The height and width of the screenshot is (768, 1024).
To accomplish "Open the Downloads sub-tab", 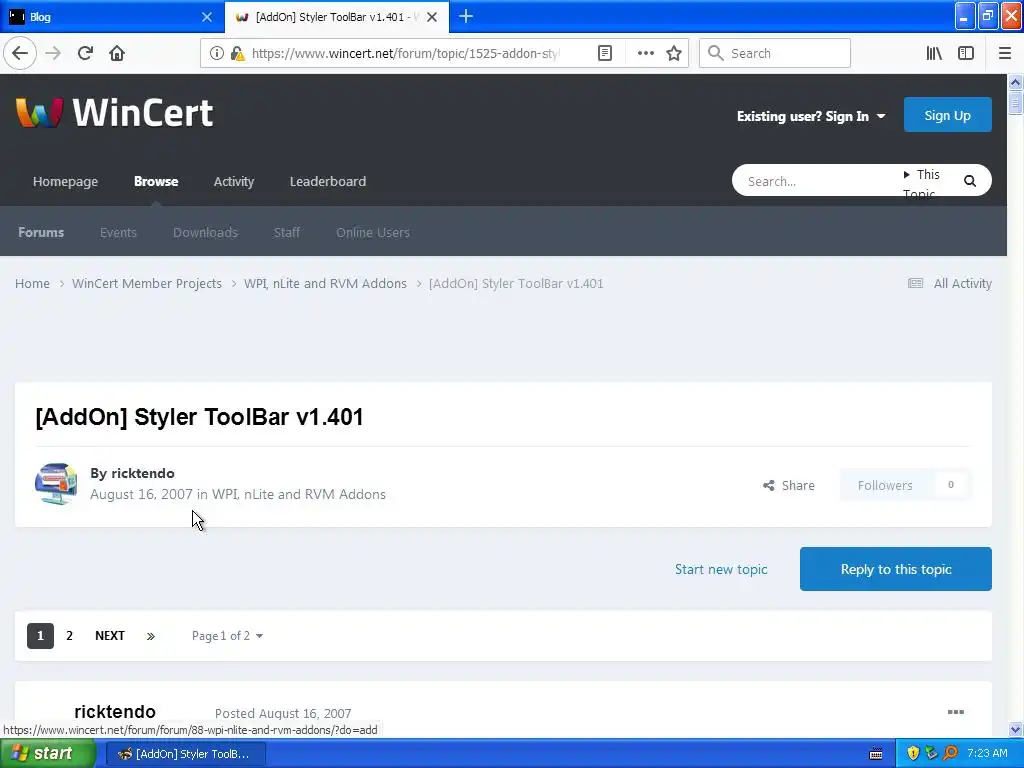I will click(205, 232).
